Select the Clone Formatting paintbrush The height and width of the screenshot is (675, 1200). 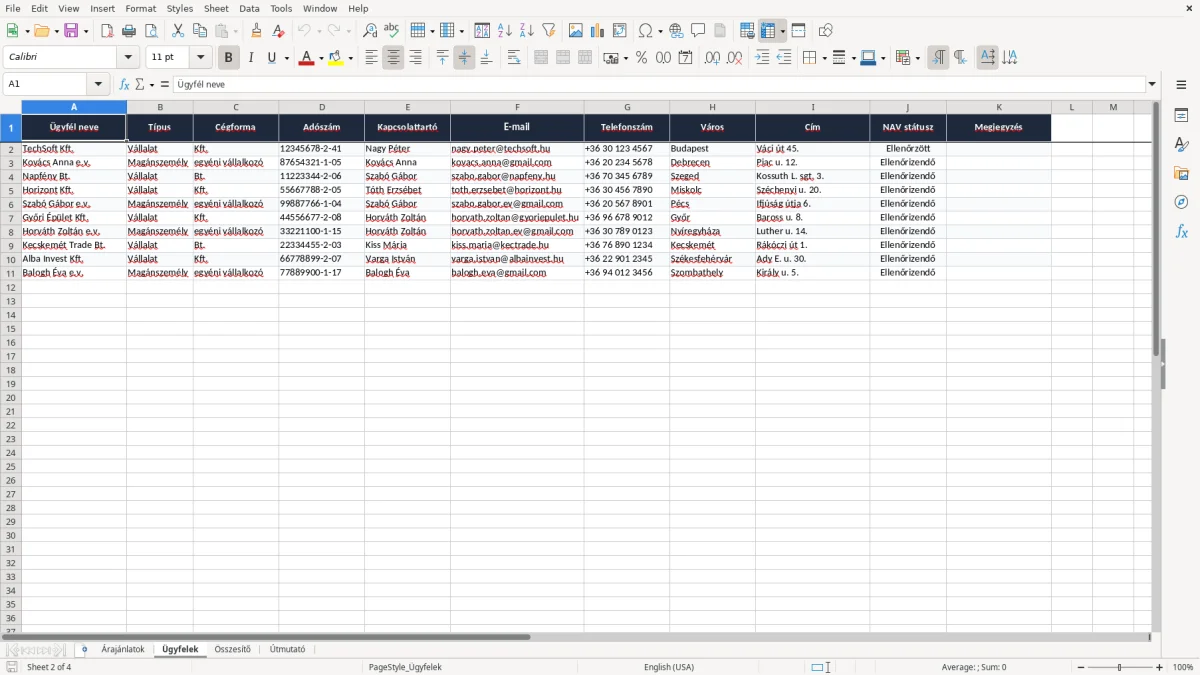coord(256,31)
